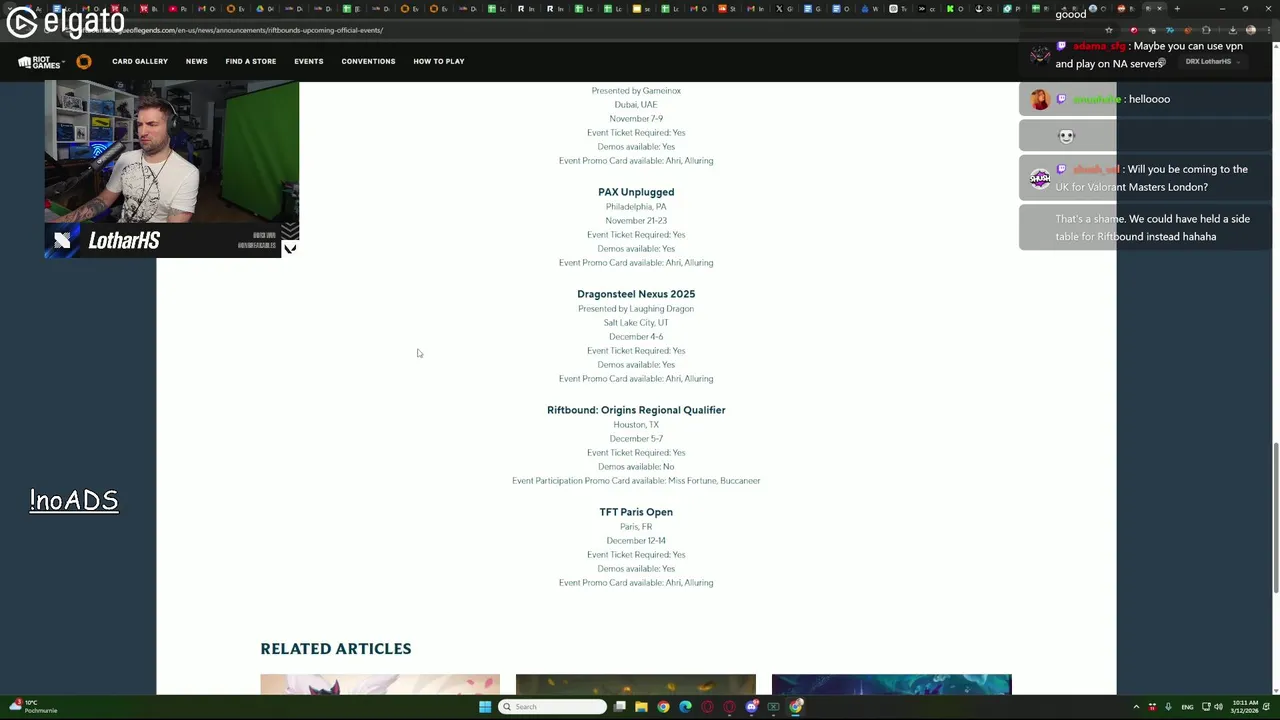Open the ENG language switcher

click(x=1187, y=707)
